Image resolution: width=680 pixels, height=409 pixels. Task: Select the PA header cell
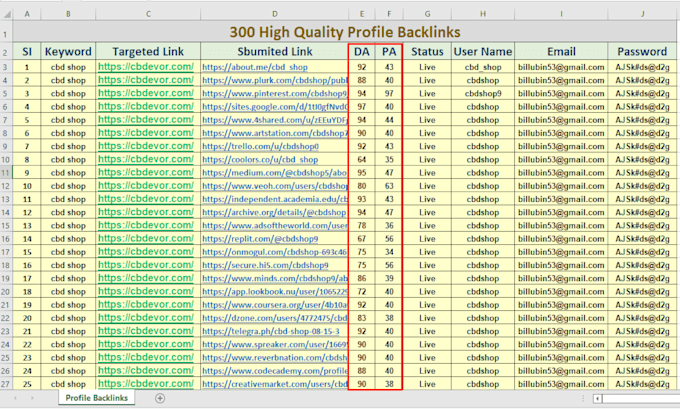tap(389, 52)
